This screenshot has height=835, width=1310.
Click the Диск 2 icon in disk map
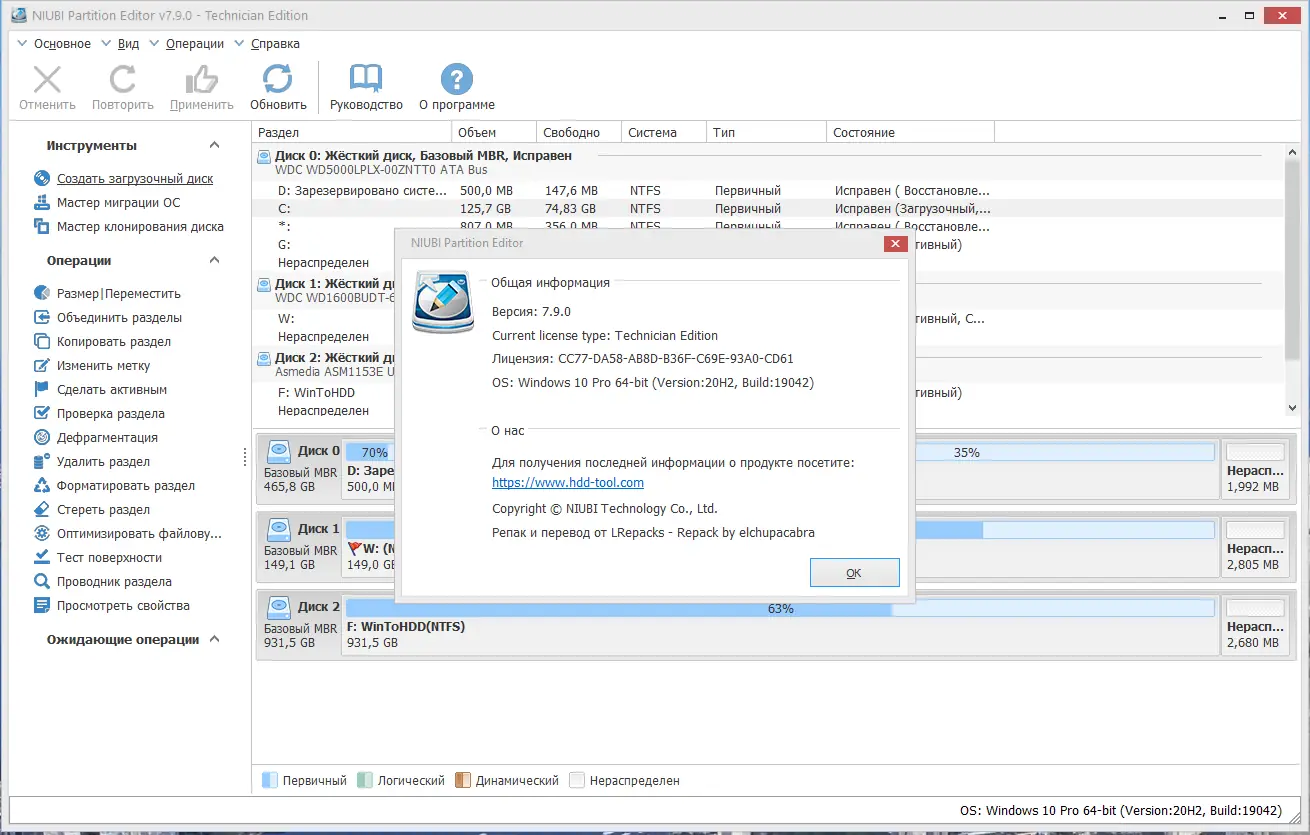point(278,606)
